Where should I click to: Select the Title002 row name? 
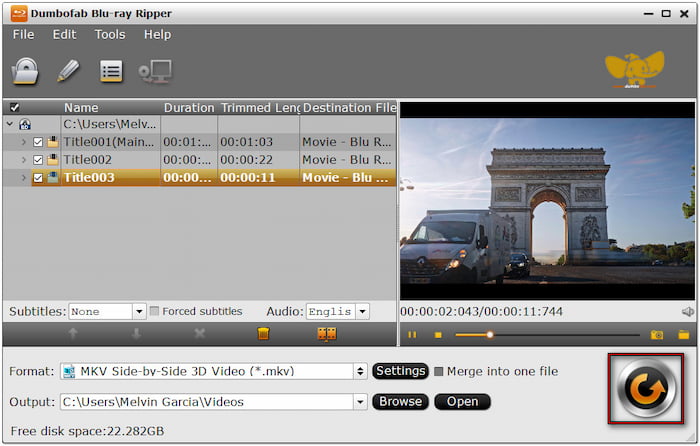point(88,160)
